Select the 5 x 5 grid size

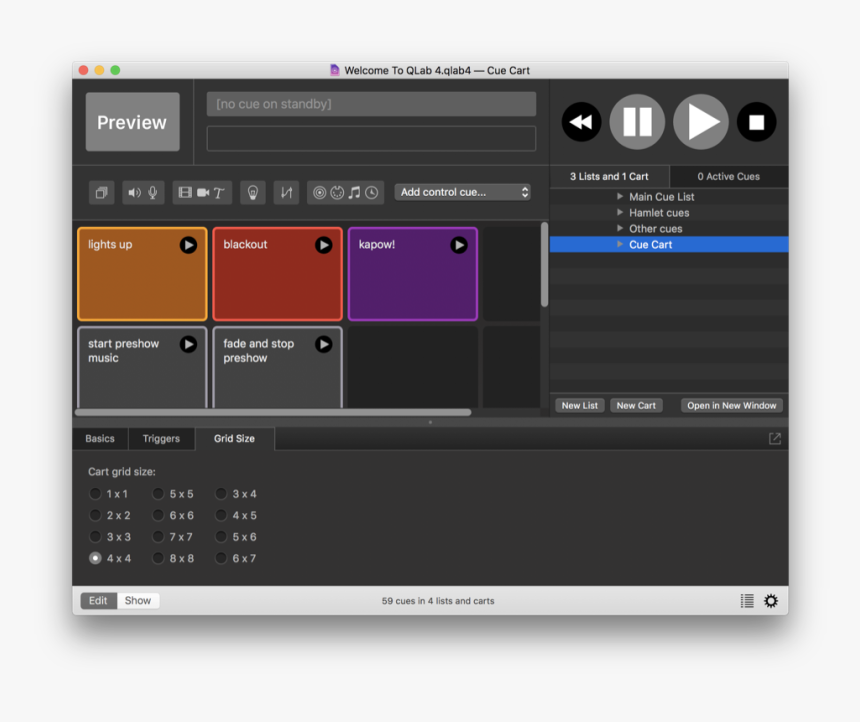click(158, 494)
